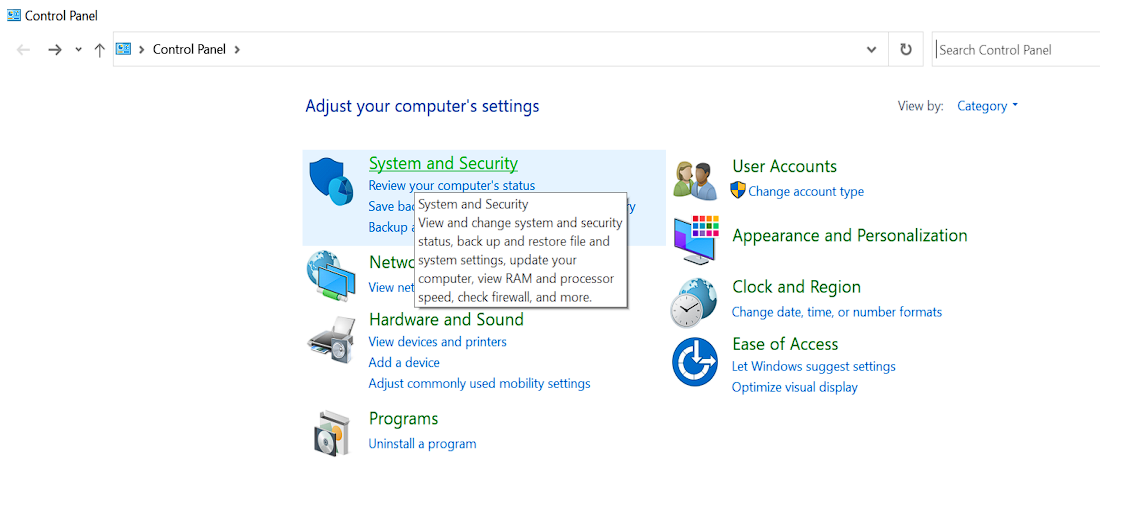This screenshot has width=1125, height=514.
Task: Click the 'View by:' label
Action: (921, 106)
